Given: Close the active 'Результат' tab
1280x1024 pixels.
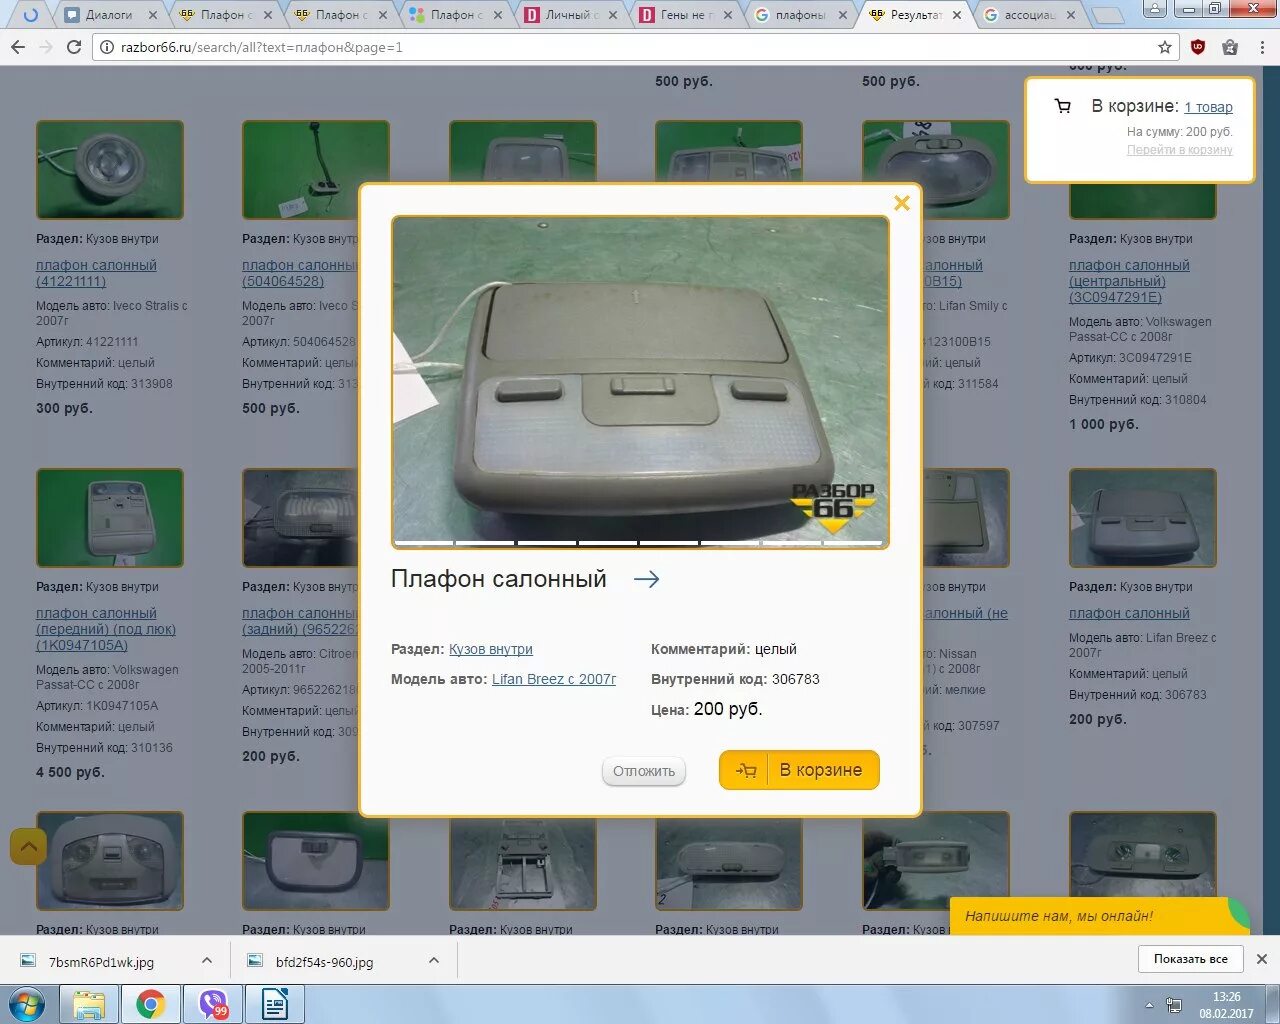Looking at the screenshot, I should [x=957, y=15].
